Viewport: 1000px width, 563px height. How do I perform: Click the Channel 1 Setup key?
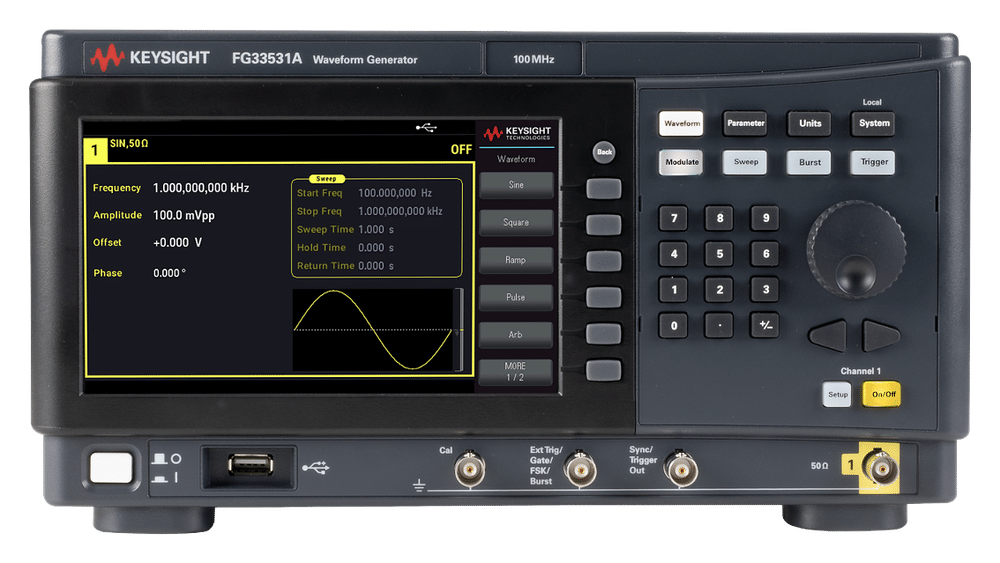pos(837,395)
